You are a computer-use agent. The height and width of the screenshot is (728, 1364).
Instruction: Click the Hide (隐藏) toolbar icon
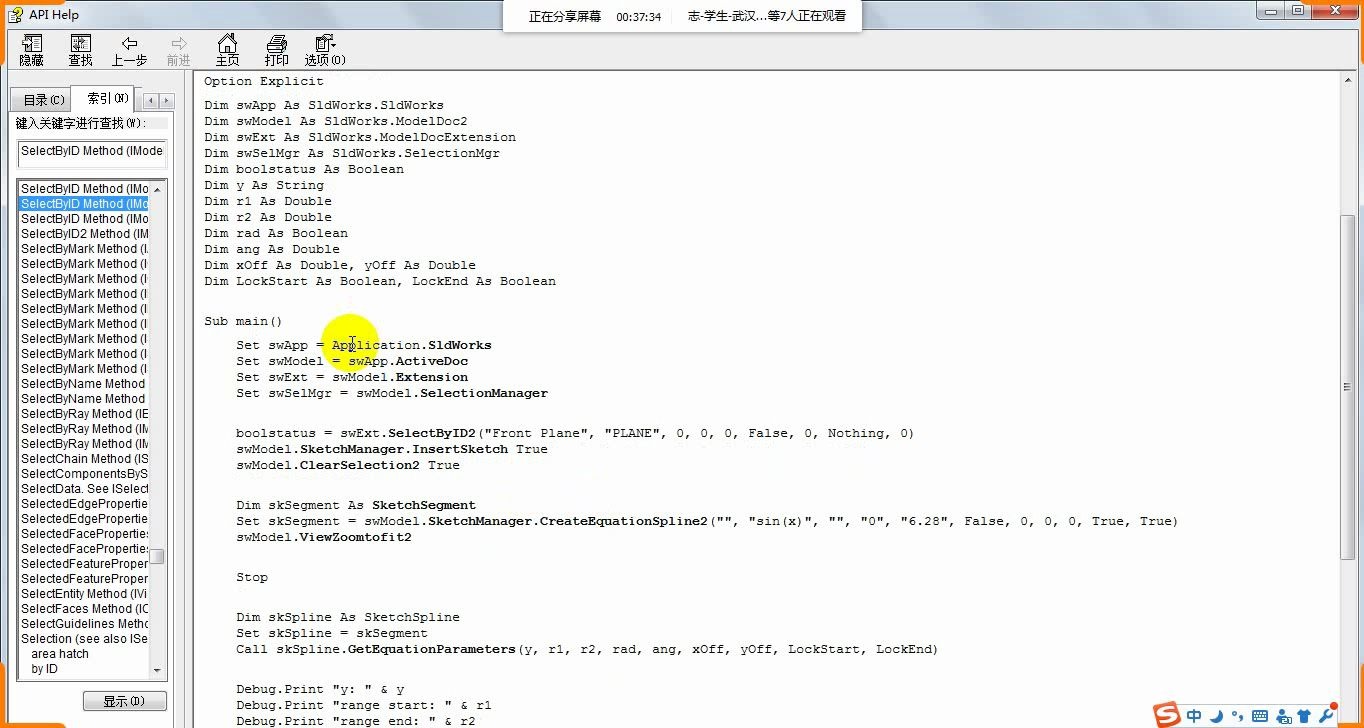[32, 50]
